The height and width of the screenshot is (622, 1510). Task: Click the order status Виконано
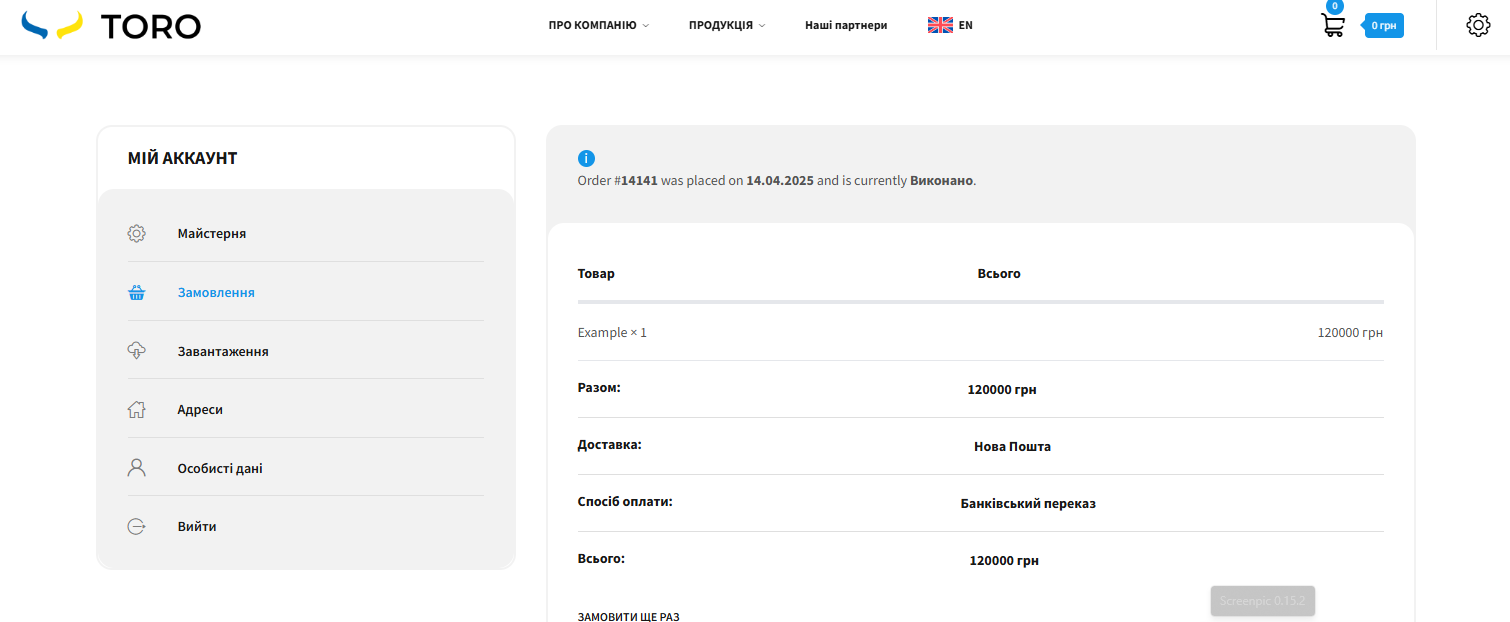pyautogui.click(x=941, y=181)
